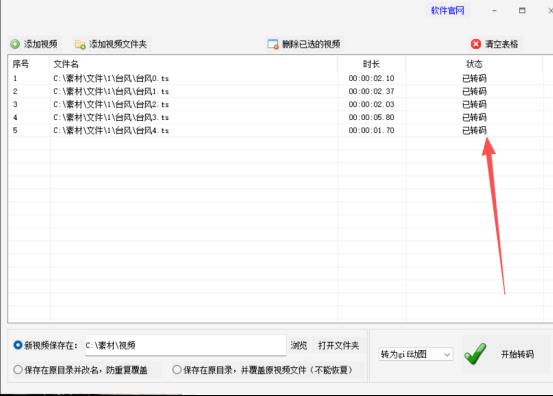The height and width of the screenshot is (396, 553).
Task: Click the 序号 column header
Action: point(21,64)
